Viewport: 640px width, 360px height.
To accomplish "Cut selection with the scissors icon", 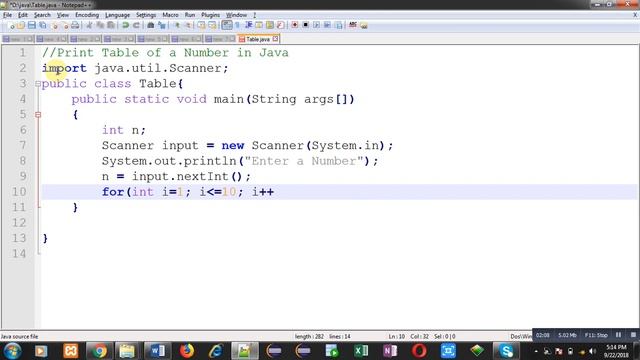I will point(89,25).
